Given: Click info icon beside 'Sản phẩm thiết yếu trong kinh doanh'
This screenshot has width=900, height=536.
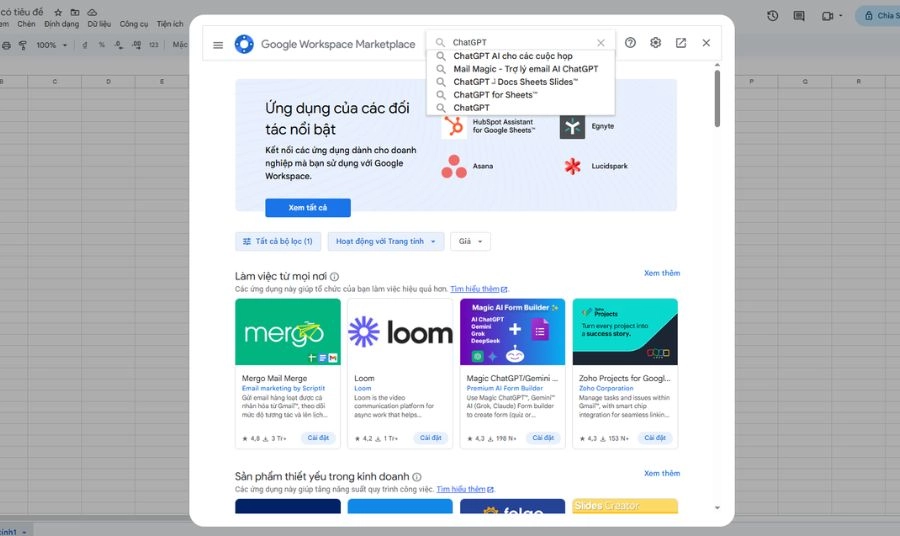Looking at the screenshot, I should point(417,477).
